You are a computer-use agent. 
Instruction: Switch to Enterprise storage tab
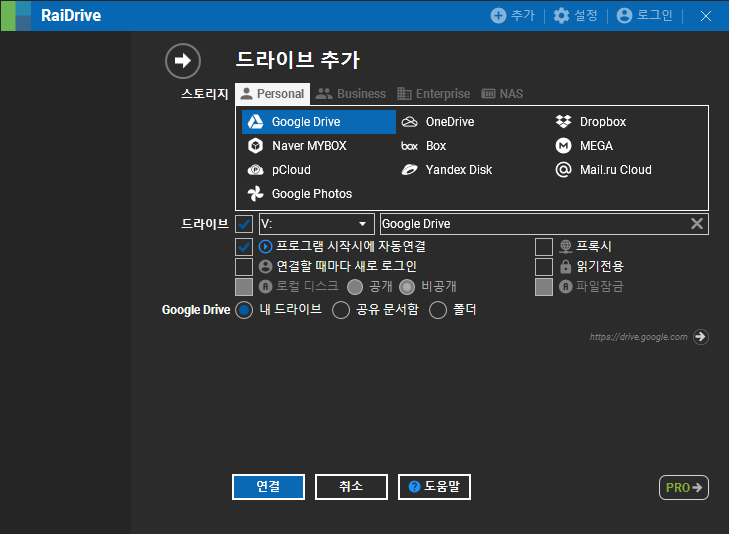click(x=433, y=94)
